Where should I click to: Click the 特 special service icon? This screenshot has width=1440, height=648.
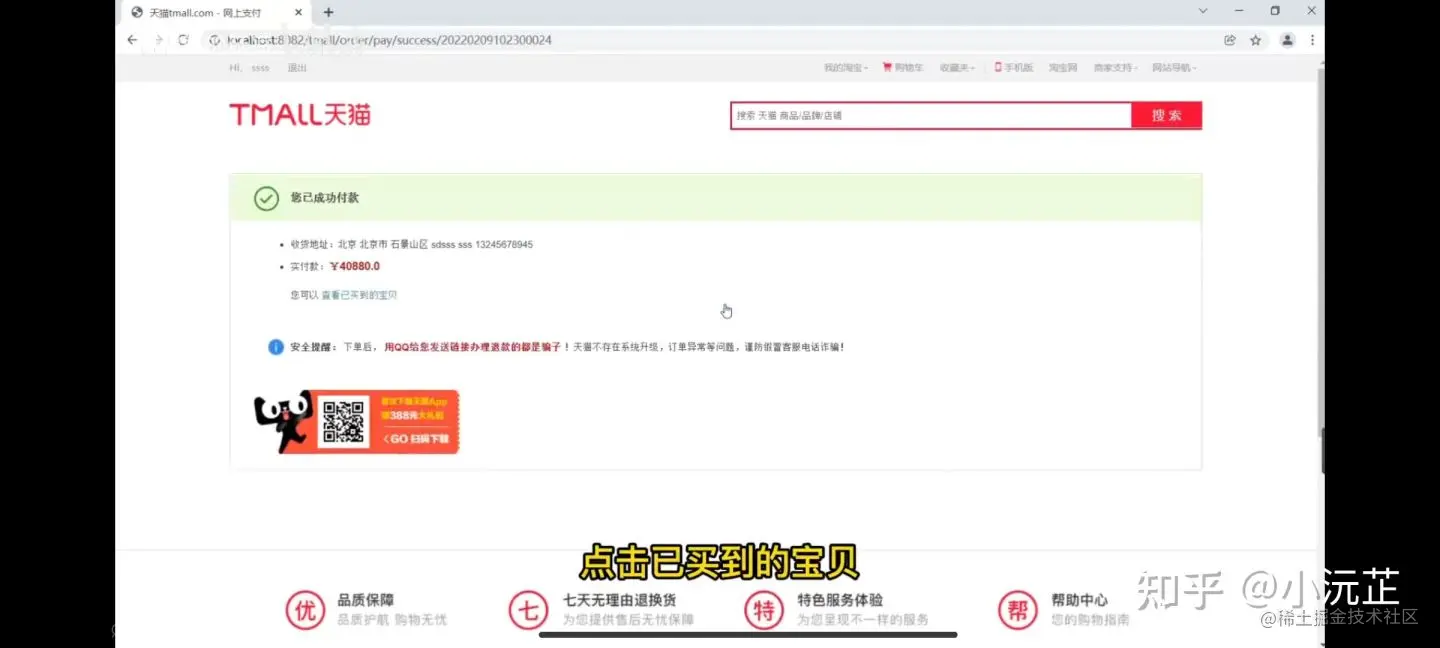[x=764, y=609]
